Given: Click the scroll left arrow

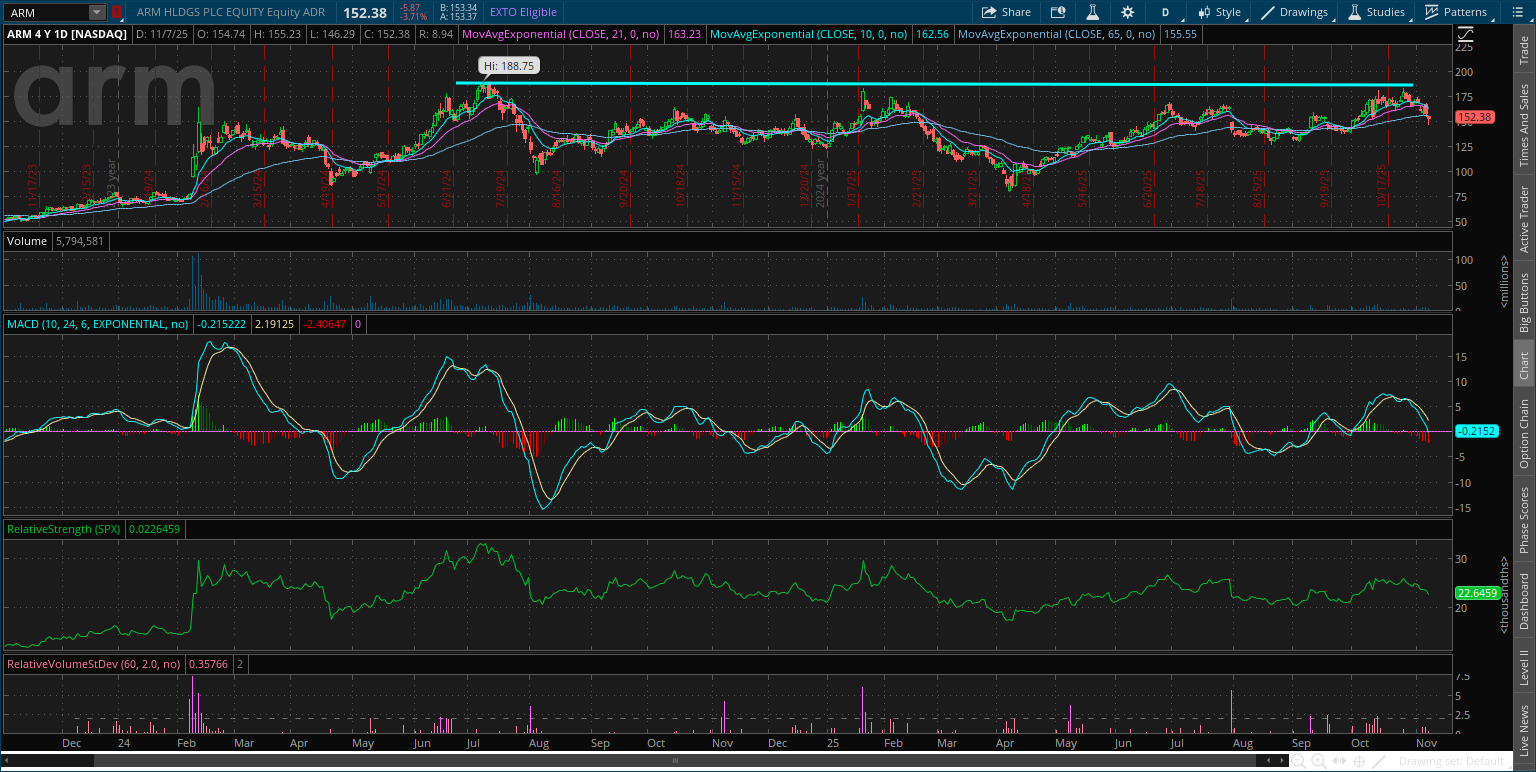Looking at the screenshot, I should pyautogui.click(x=1269, y=761).
